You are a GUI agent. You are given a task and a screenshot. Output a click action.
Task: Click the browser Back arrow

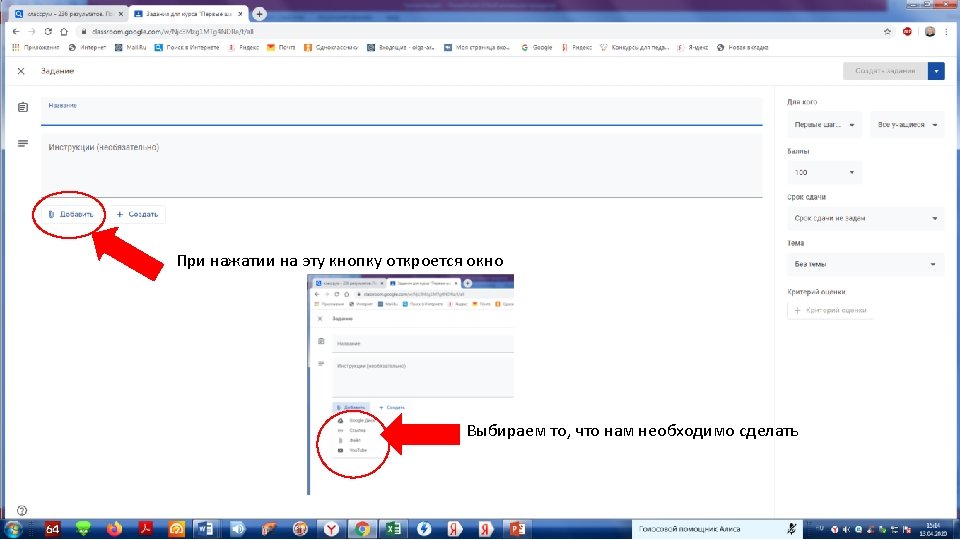pyautogui.click(x=16, y=31)
